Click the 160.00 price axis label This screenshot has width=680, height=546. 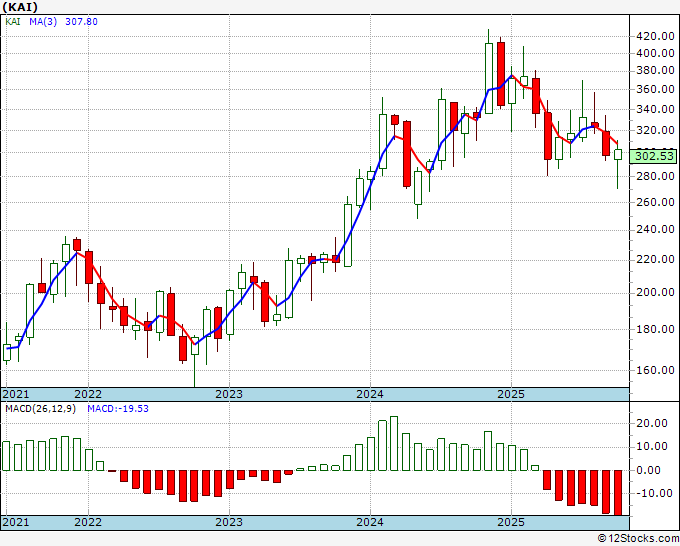pos(655,370)
